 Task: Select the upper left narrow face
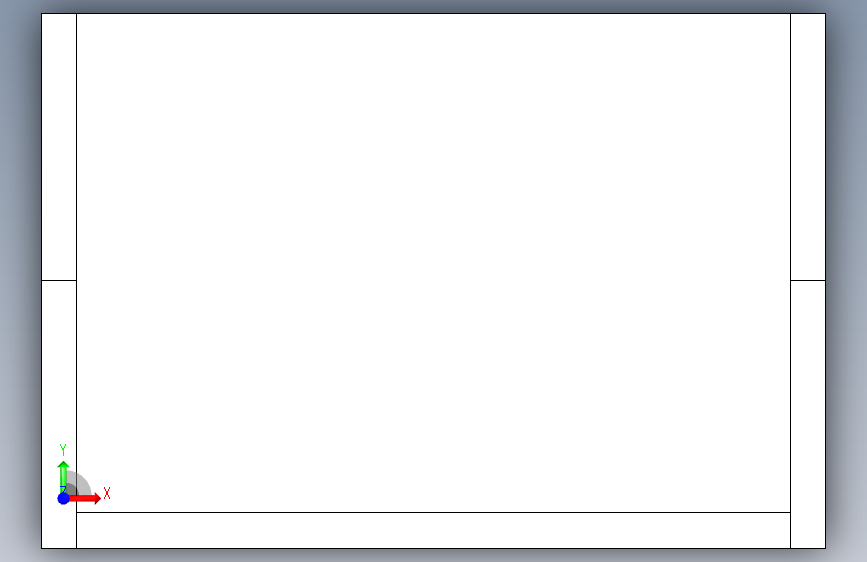point(59,147)
